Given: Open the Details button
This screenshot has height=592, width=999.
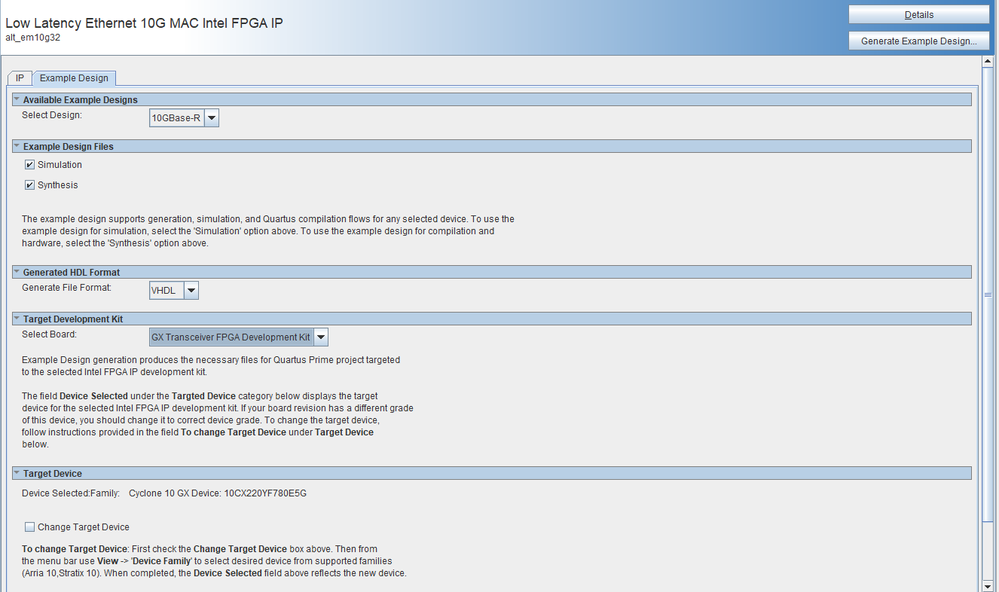Looking at the screenshot, I should (918, 15).
